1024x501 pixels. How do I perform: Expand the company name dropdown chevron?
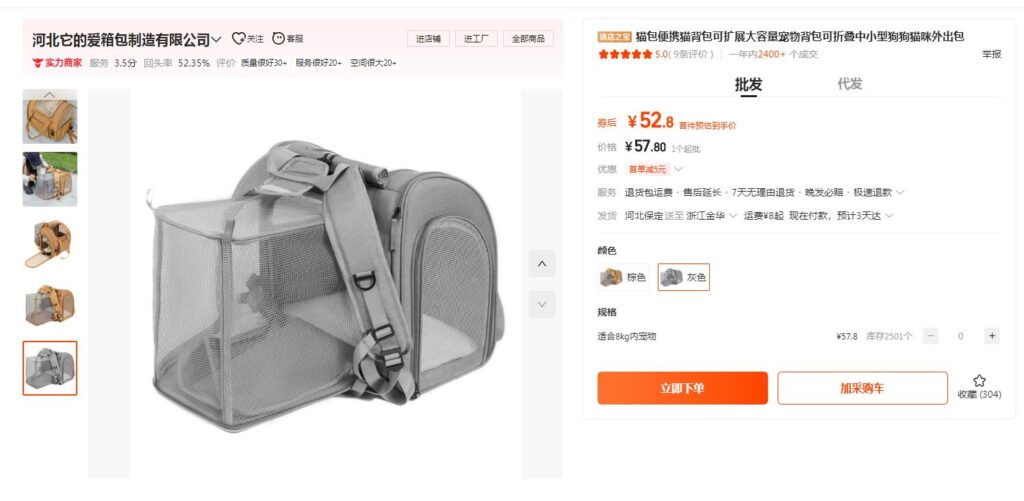[217, 40]
